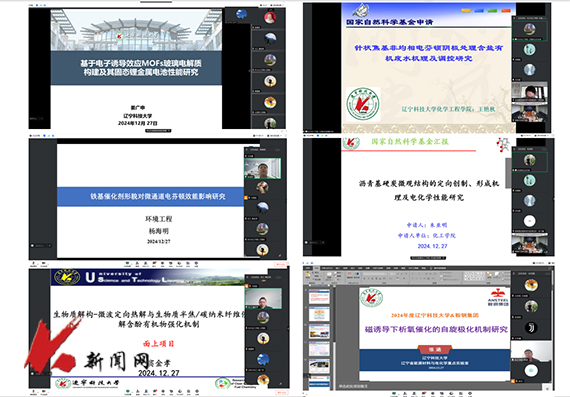Click the presenter video tile beside iron catalyst slide
This screenshot has height=397, width=570.
coord(262,168)
